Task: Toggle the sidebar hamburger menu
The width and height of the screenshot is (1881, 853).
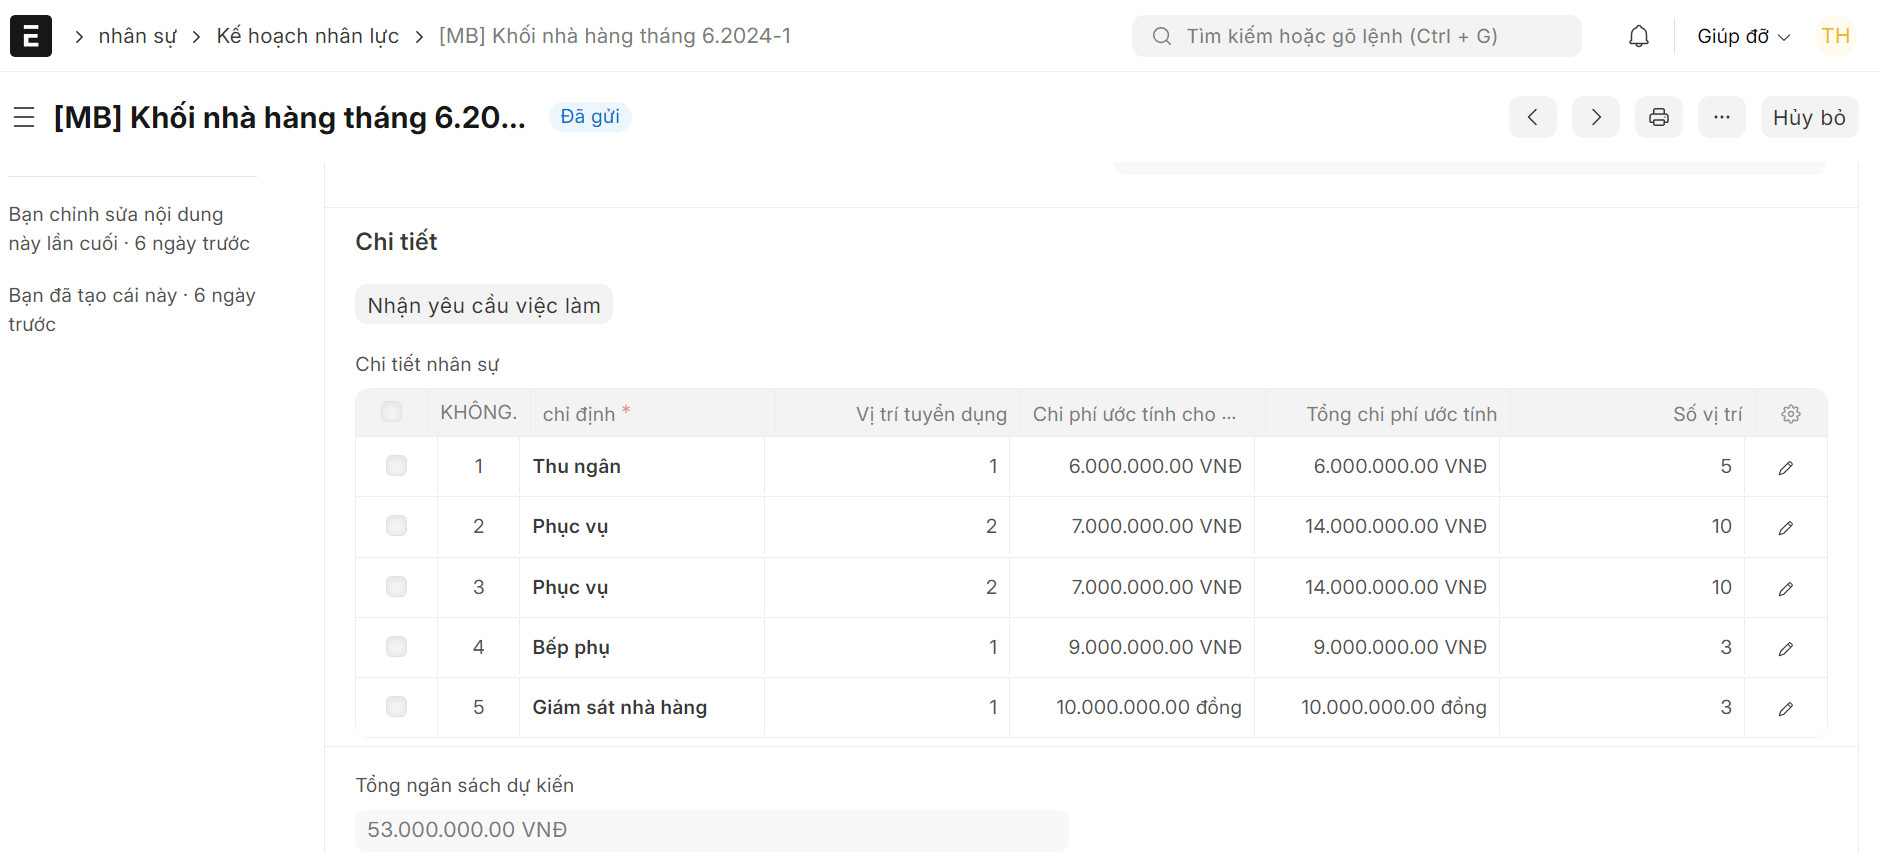Action: [x=24, y=117]
